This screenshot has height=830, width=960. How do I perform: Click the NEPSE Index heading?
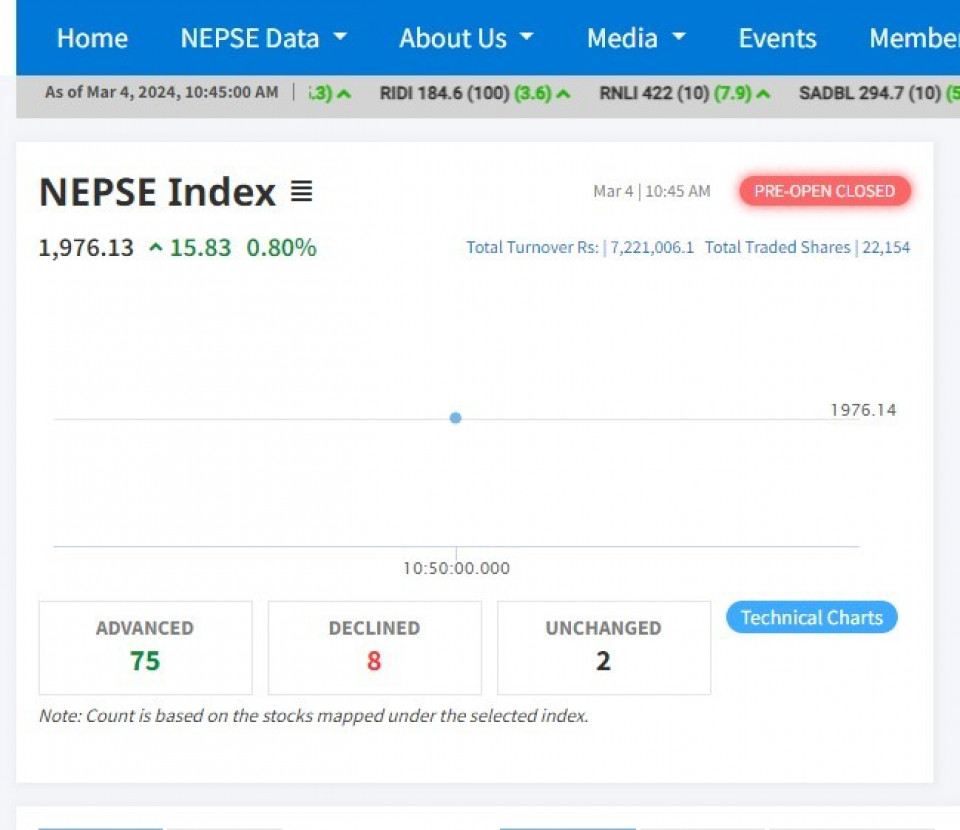[x=157, y=192]
